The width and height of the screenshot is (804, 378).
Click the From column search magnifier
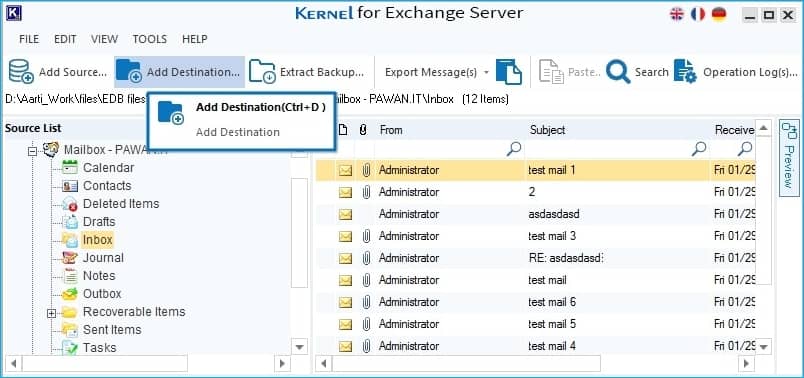click(x=513, y=149)
